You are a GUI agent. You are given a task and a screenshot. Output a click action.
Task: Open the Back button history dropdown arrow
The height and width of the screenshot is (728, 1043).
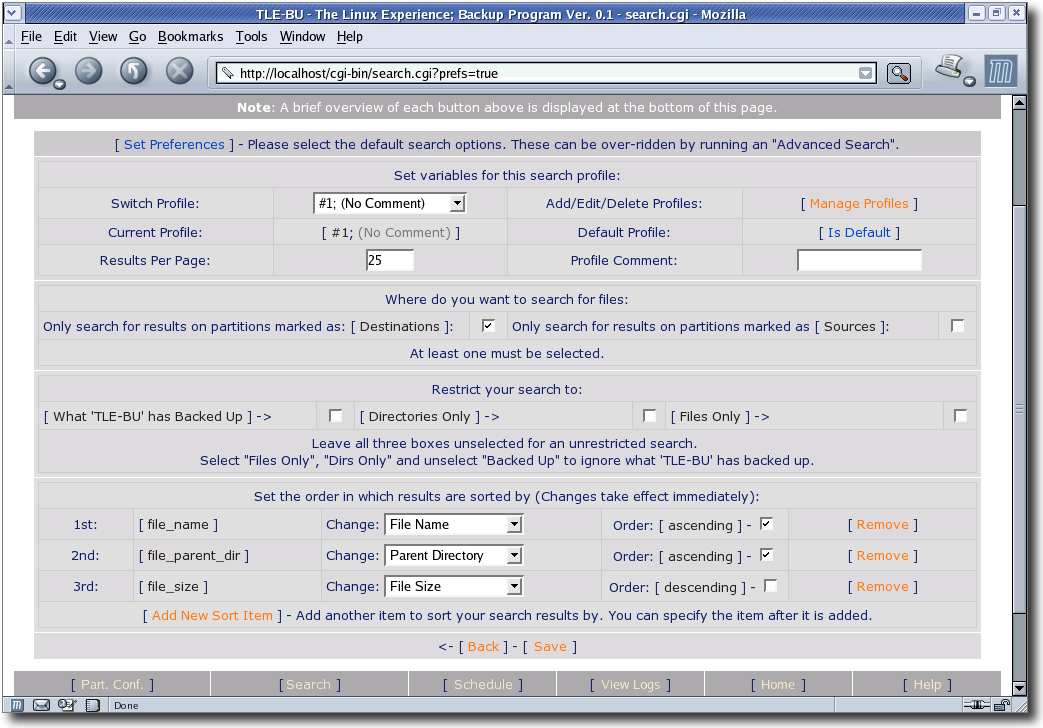[x=60, y=85]
